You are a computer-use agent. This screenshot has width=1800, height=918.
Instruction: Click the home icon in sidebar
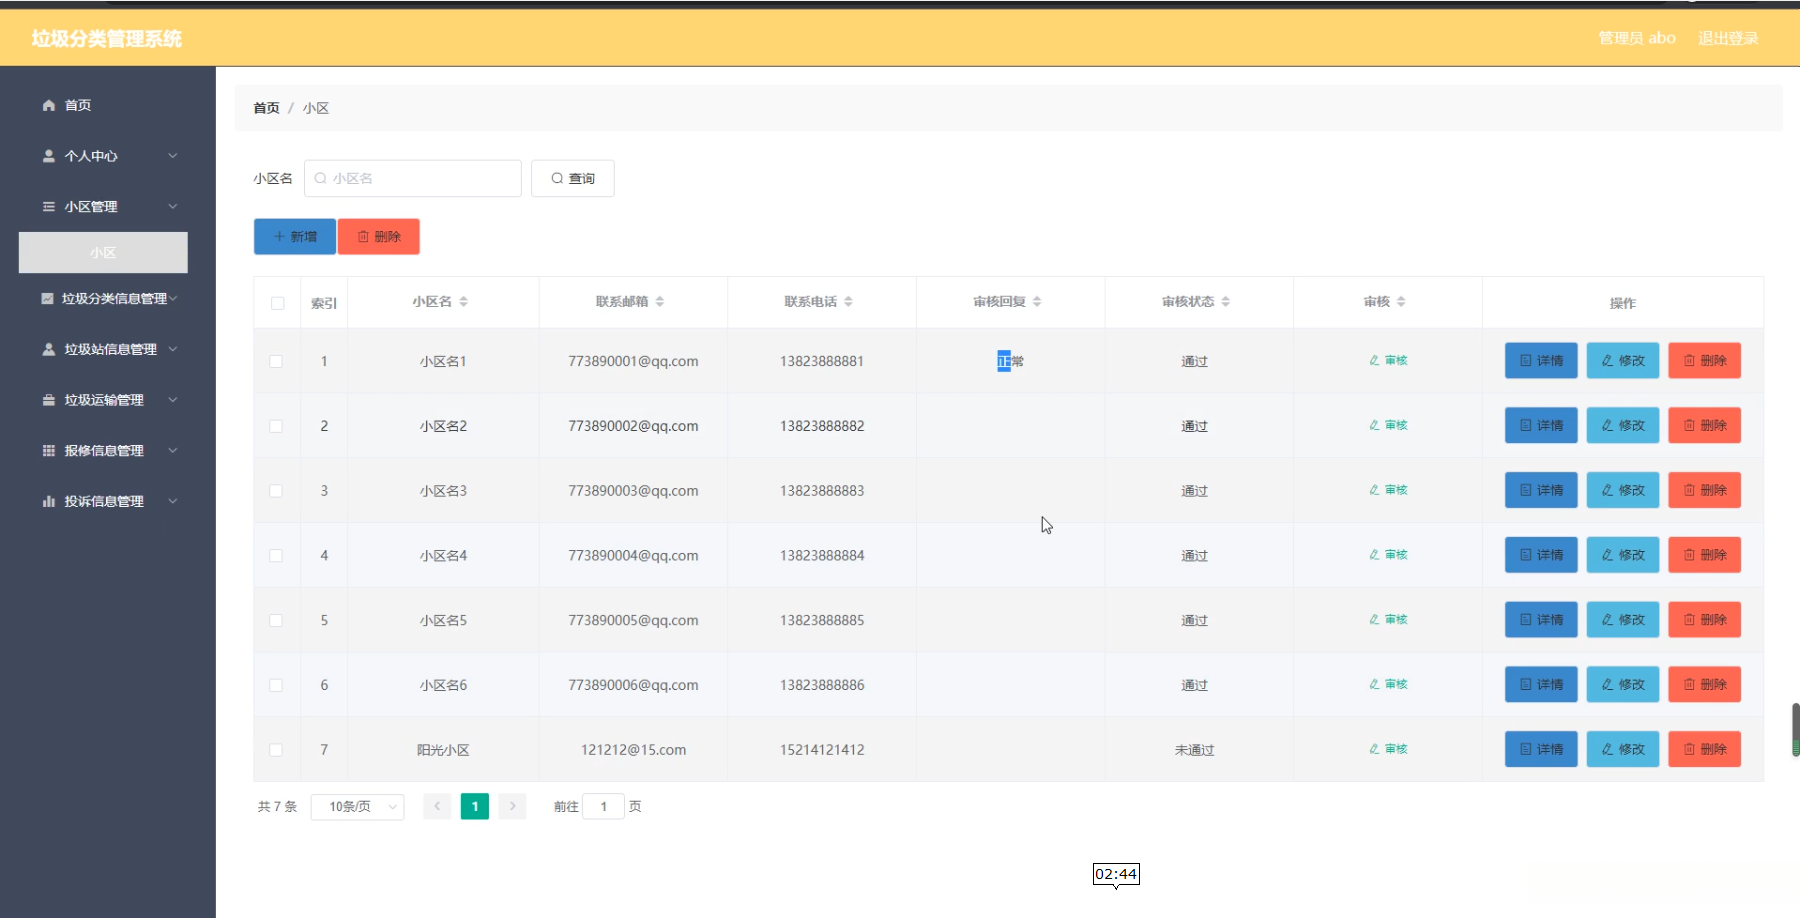(48, 105)
